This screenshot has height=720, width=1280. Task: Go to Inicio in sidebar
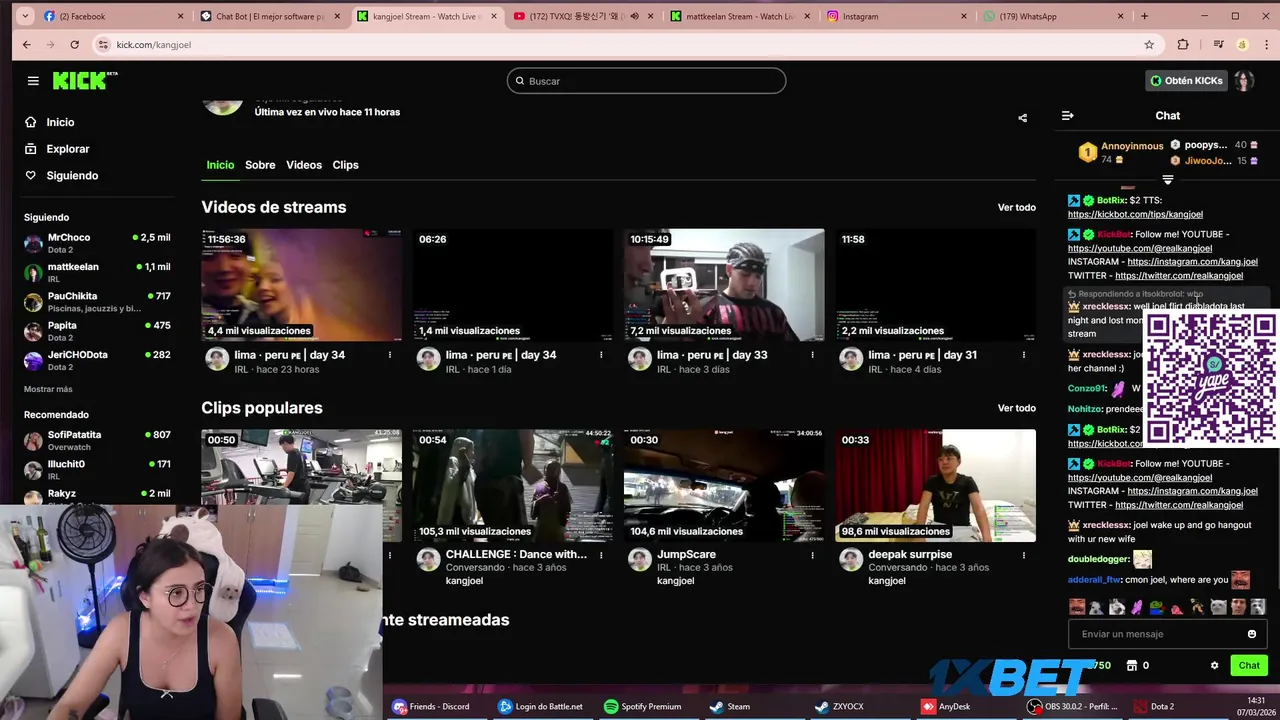click(60, 122)
